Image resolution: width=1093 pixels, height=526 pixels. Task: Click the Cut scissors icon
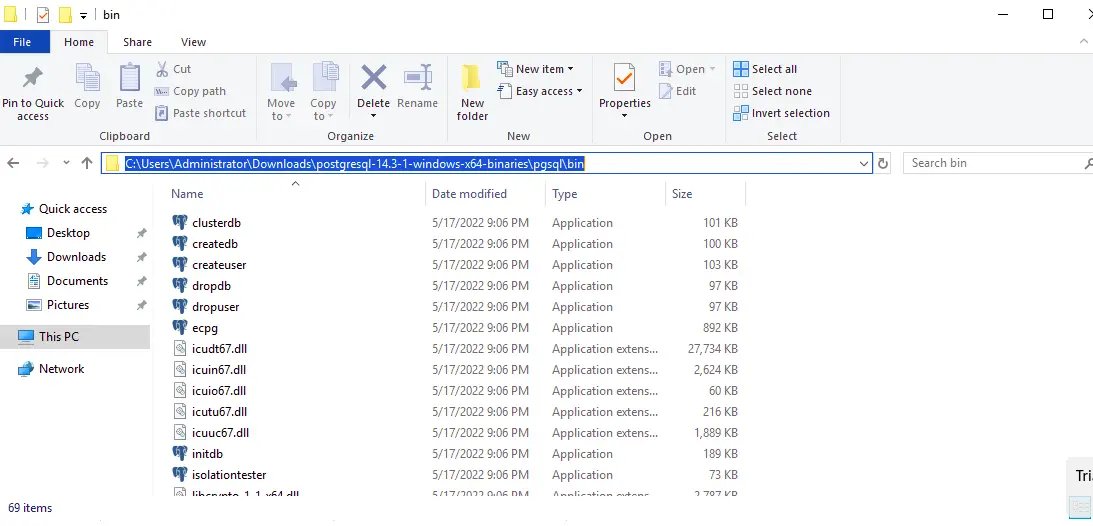coord(162,69)
